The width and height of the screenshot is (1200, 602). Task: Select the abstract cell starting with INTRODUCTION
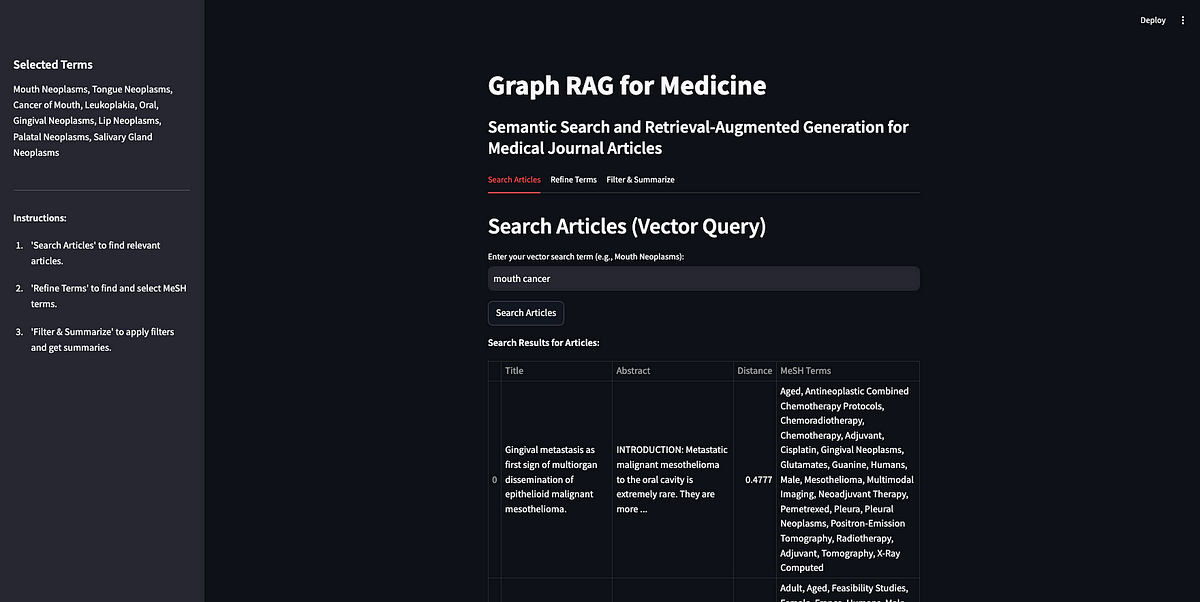click(x=672, y=479)
